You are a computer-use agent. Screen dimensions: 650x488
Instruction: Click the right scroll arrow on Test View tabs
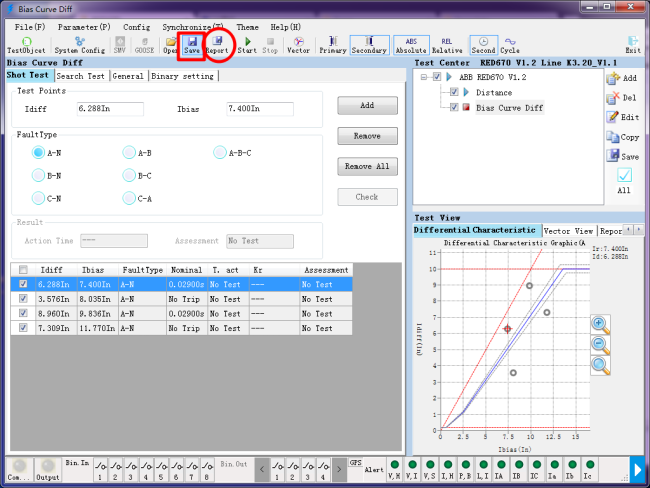point(639,231)
